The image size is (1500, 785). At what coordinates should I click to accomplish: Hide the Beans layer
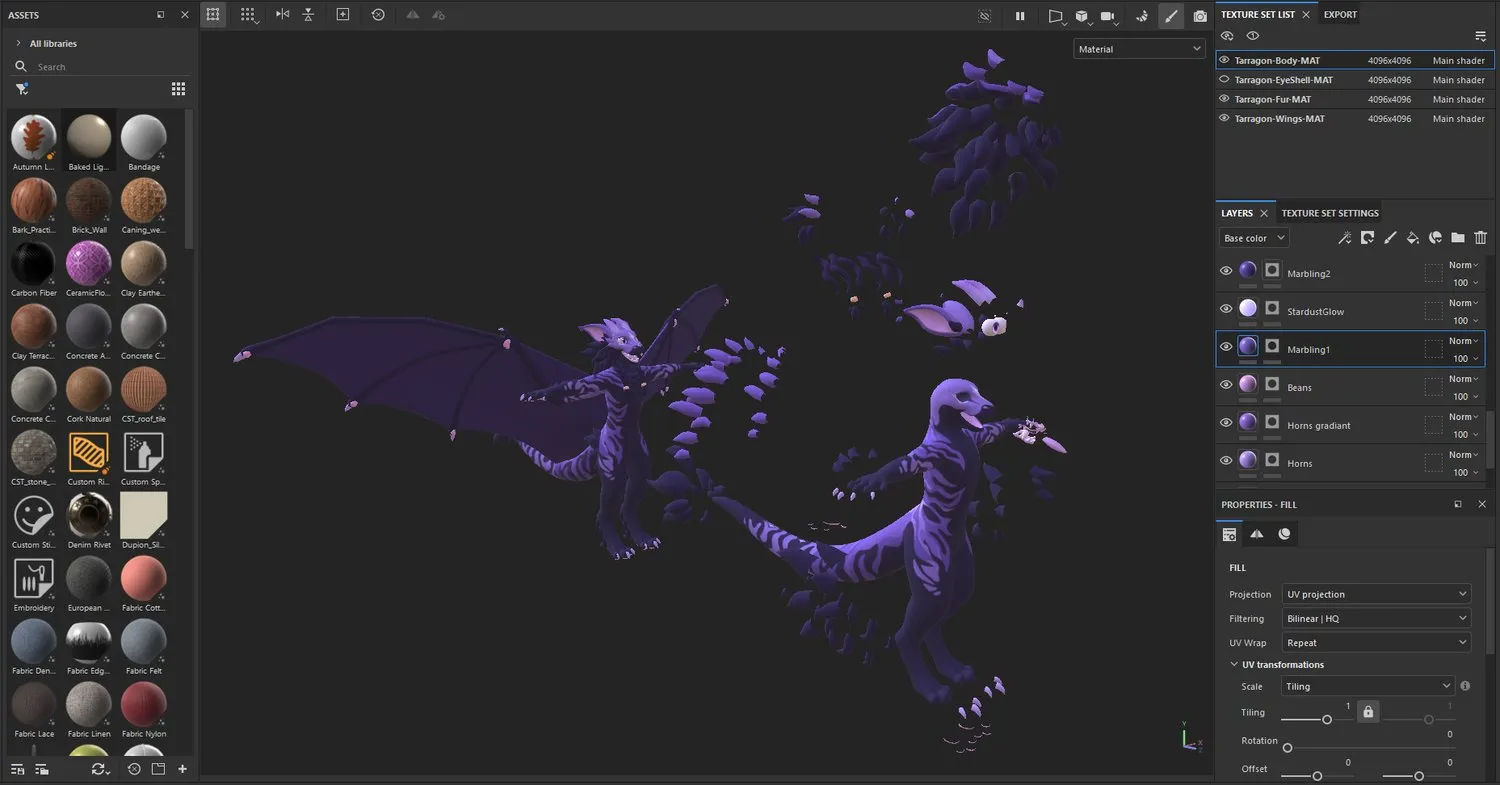tap(1226, 385)
